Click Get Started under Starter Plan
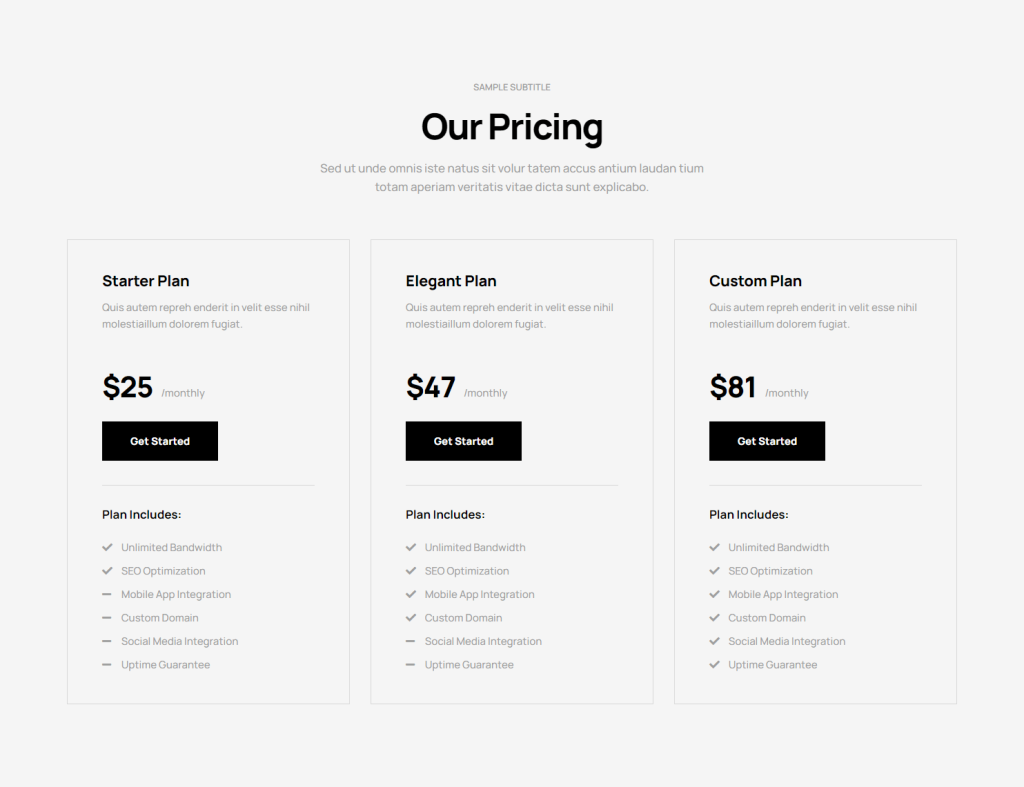 [159, 441]
